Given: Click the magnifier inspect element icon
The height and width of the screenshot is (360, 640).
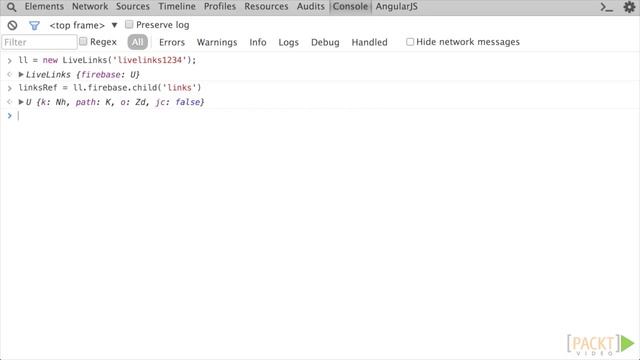Looking at the screenshot, I should [x=11, y=7].
